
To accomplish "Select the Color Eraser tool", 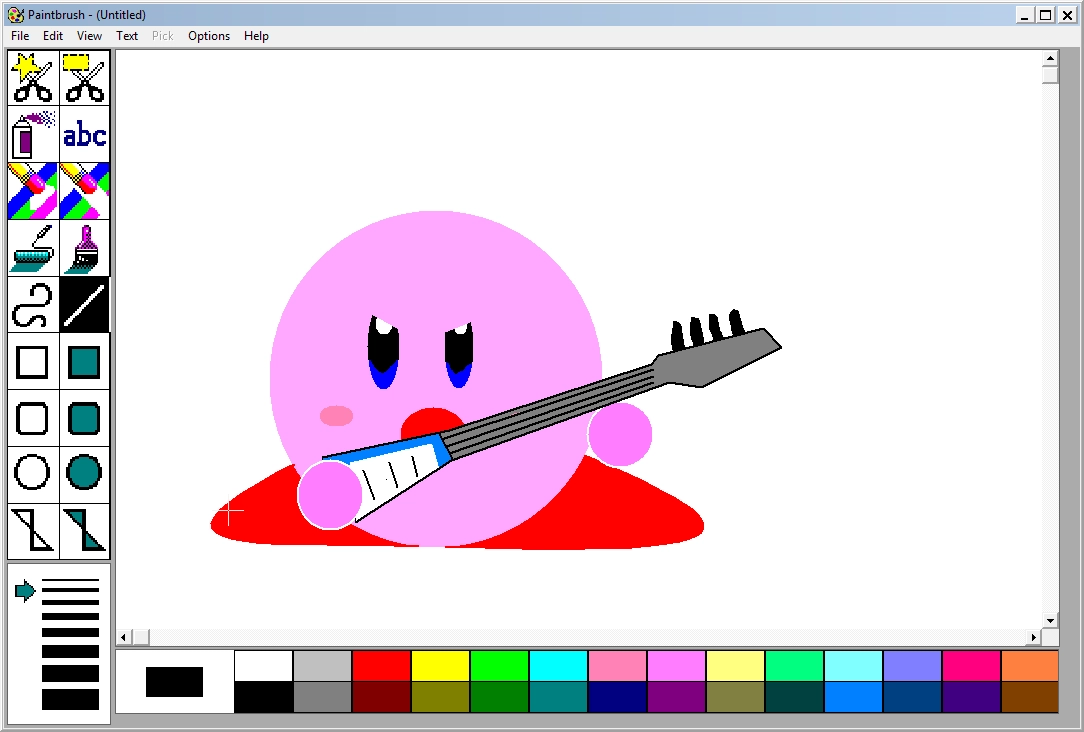I will click(x=33, y=191).
